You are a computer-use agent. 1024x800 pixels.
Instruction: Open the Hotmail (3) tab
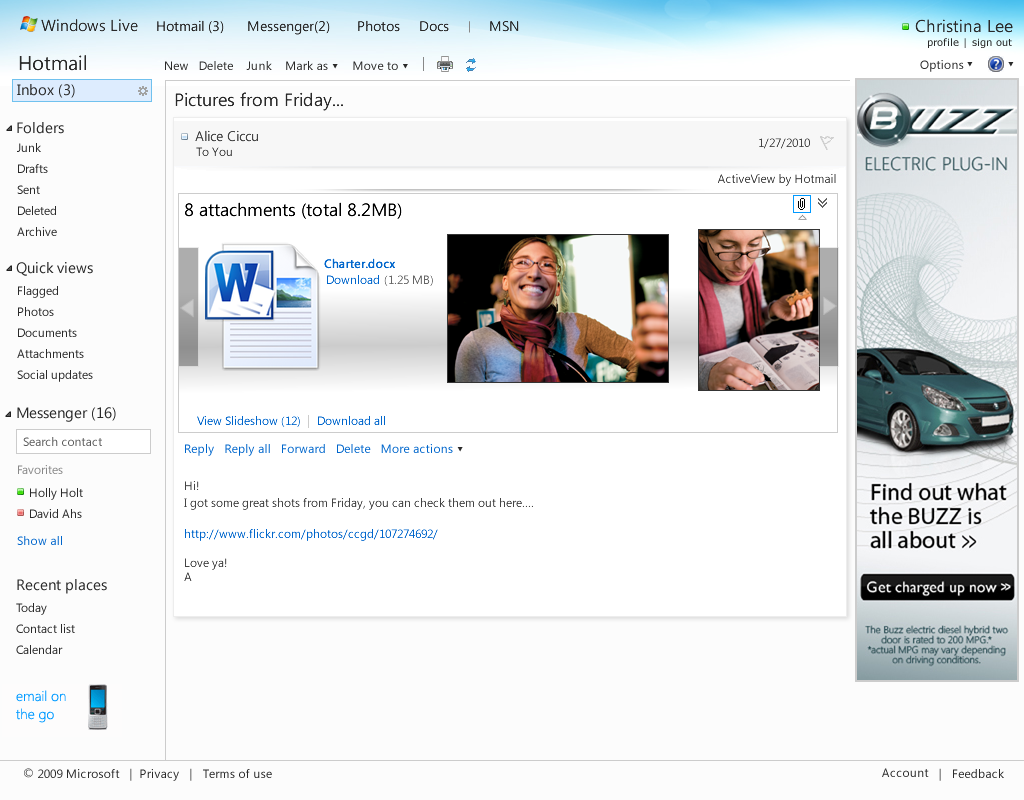tap(190, 26)
